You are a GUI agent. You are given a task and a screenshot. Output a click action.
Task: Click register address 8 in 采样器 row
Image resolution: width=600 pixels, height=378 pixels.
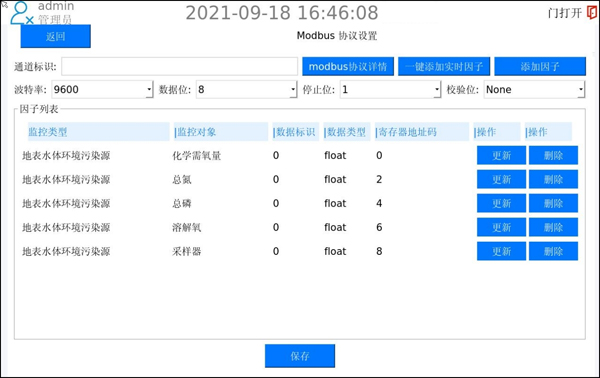(379, 251)
